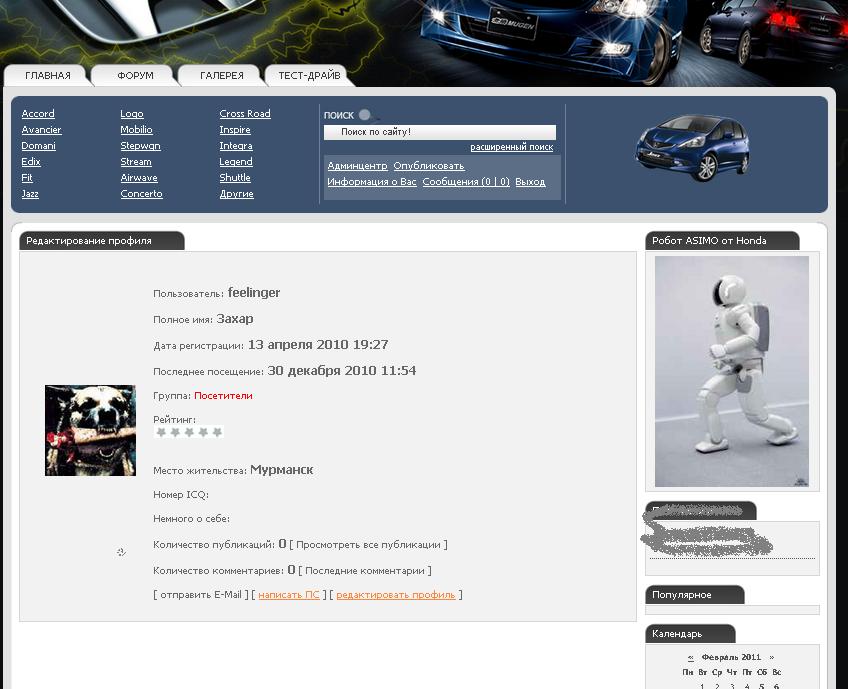
Task: Click Просмотреть все публикации link
Action: (x=368, y=545)
